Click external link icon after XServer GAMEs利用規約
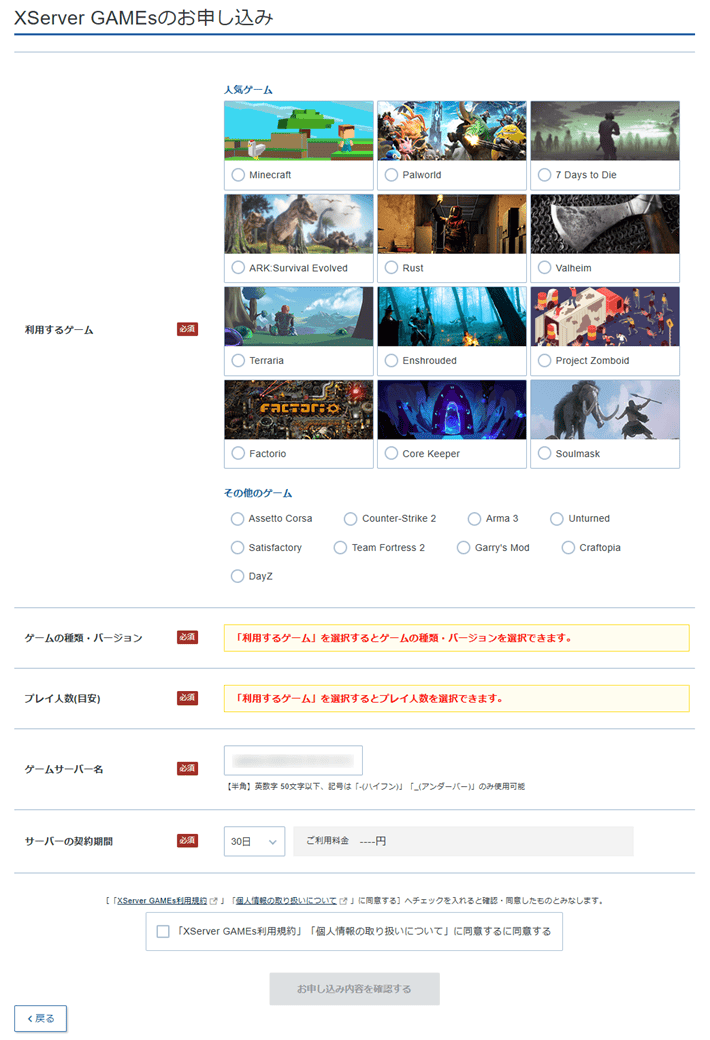This screenshot has width=710, height=1040. (x=214, y=901)
